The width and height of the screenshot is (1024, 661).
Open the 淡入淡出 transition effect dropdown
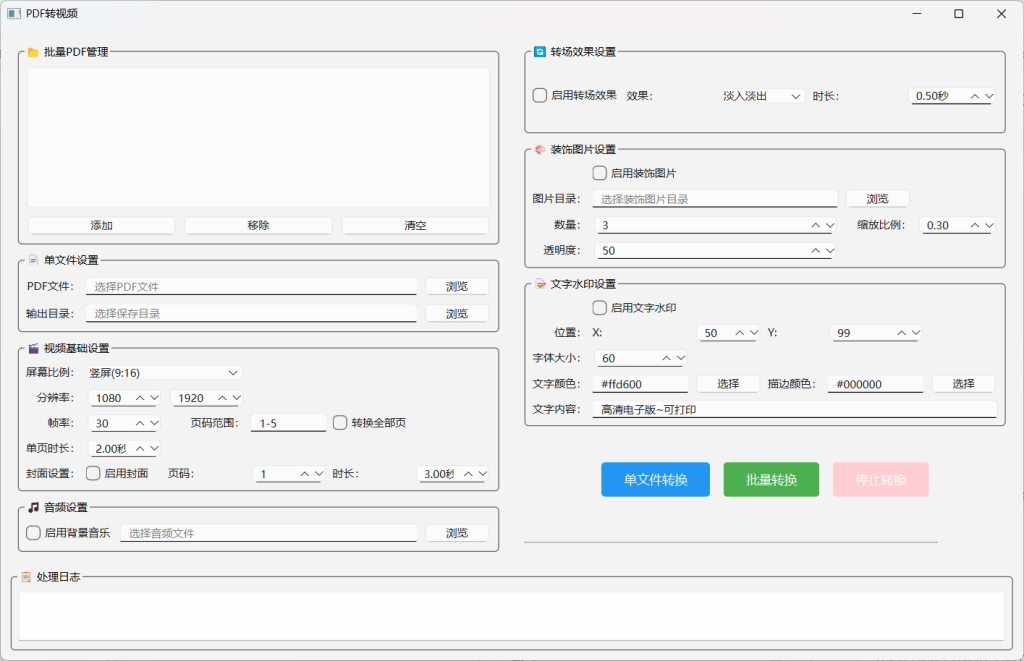(762, 96)
